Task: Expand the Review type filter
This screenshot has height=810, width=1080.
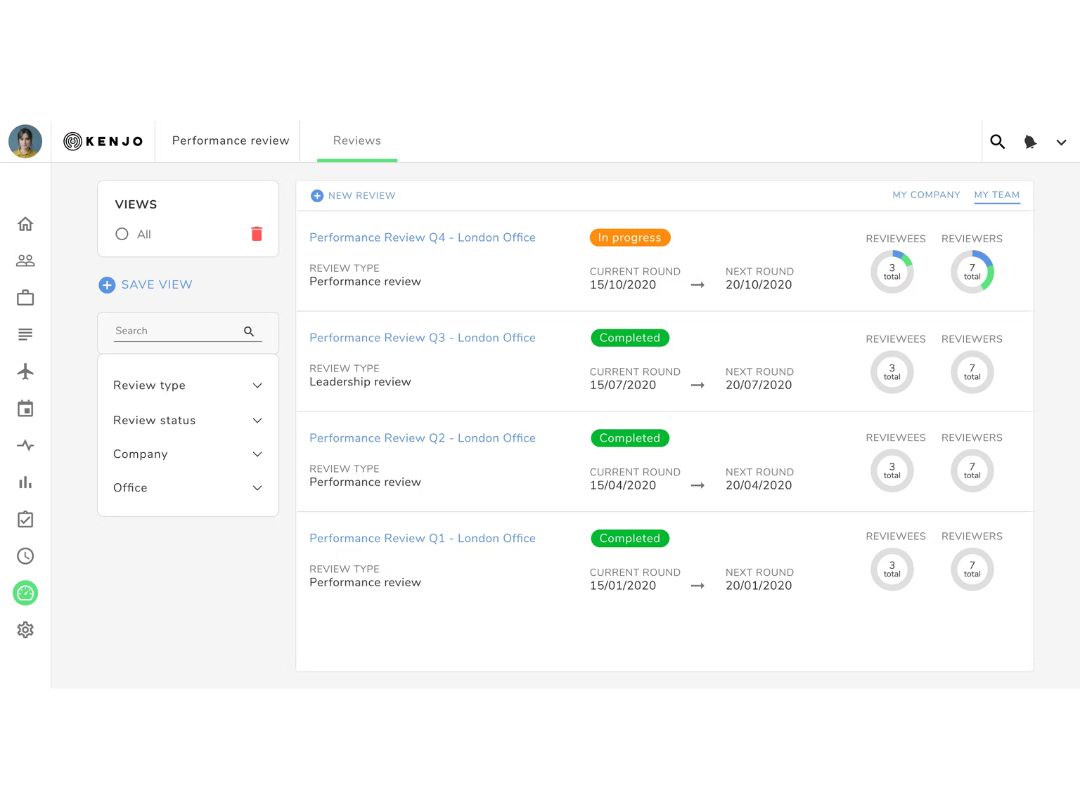Action: pos(188,386)
